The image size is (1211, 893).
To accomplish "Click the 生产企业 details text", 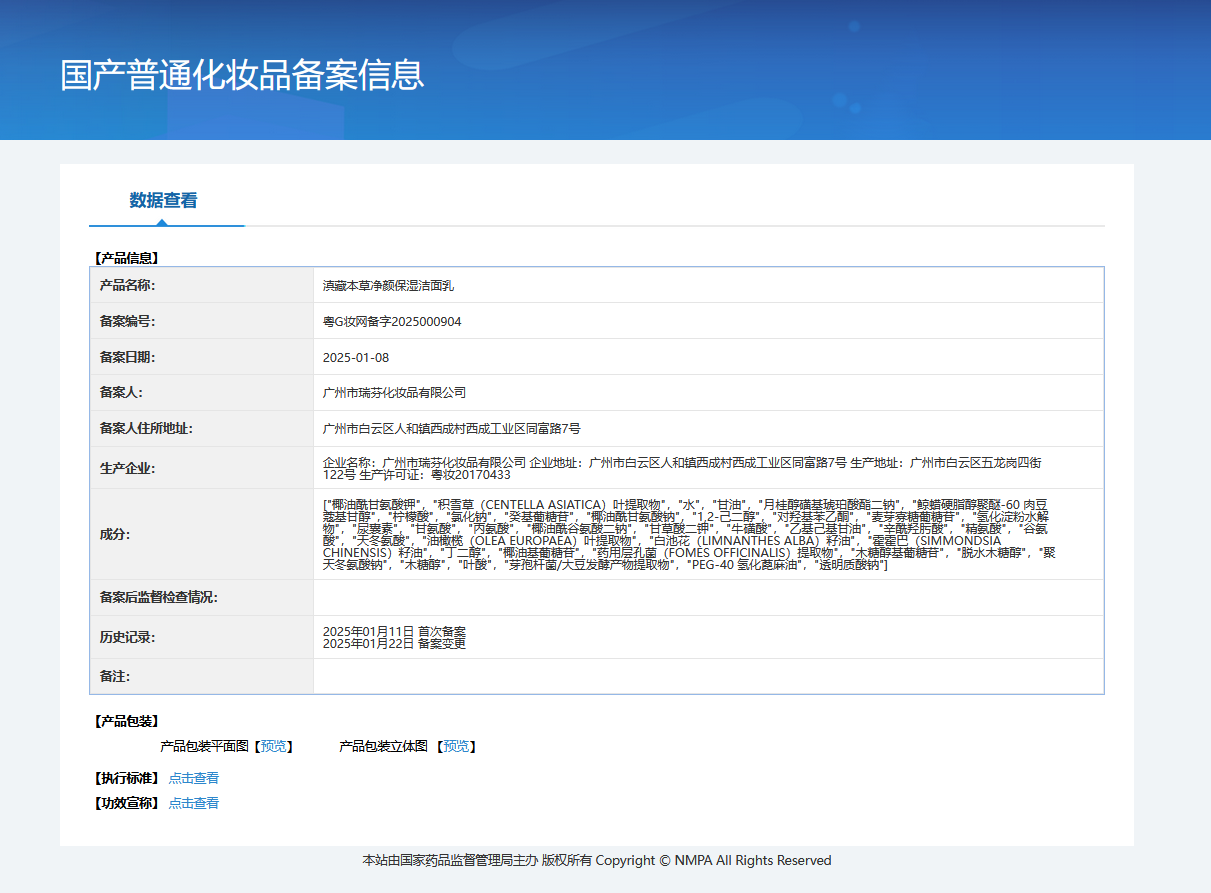I will (x=682, y=468).
